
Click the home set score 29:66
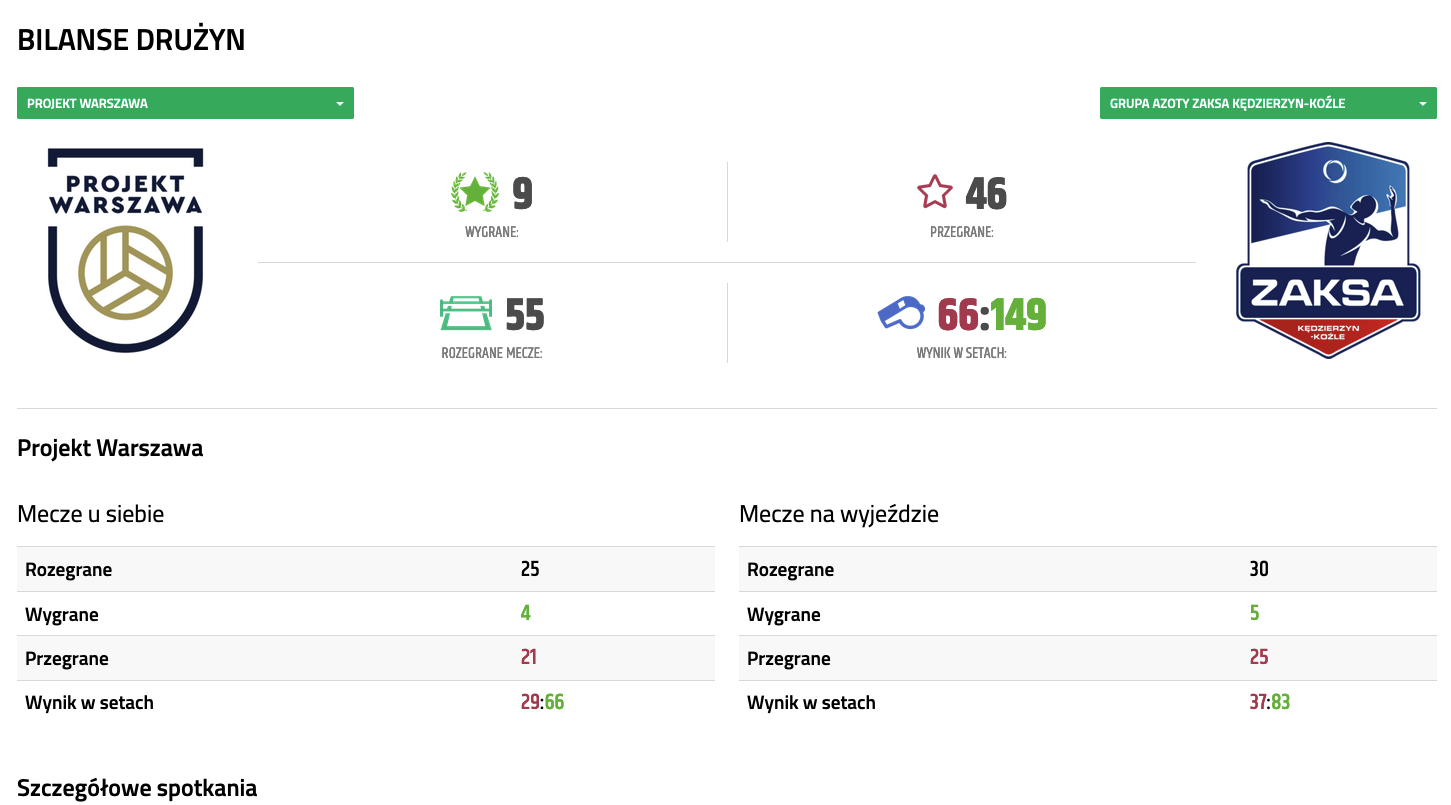pos(542,702)
